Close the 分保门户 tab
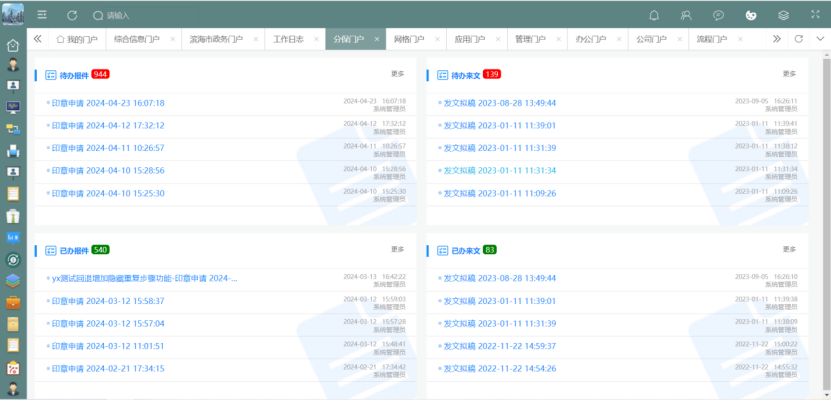Image resolution: width=831 pixels, height=401 pixels. pos(376,39)
